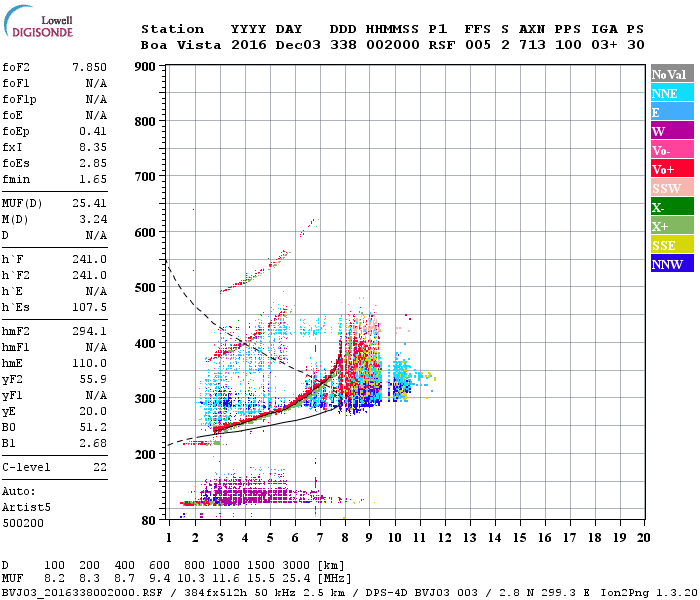This screenshot has width=700, height=600.
Task: Click the AXN value 713
Action: tap(532, 45)
